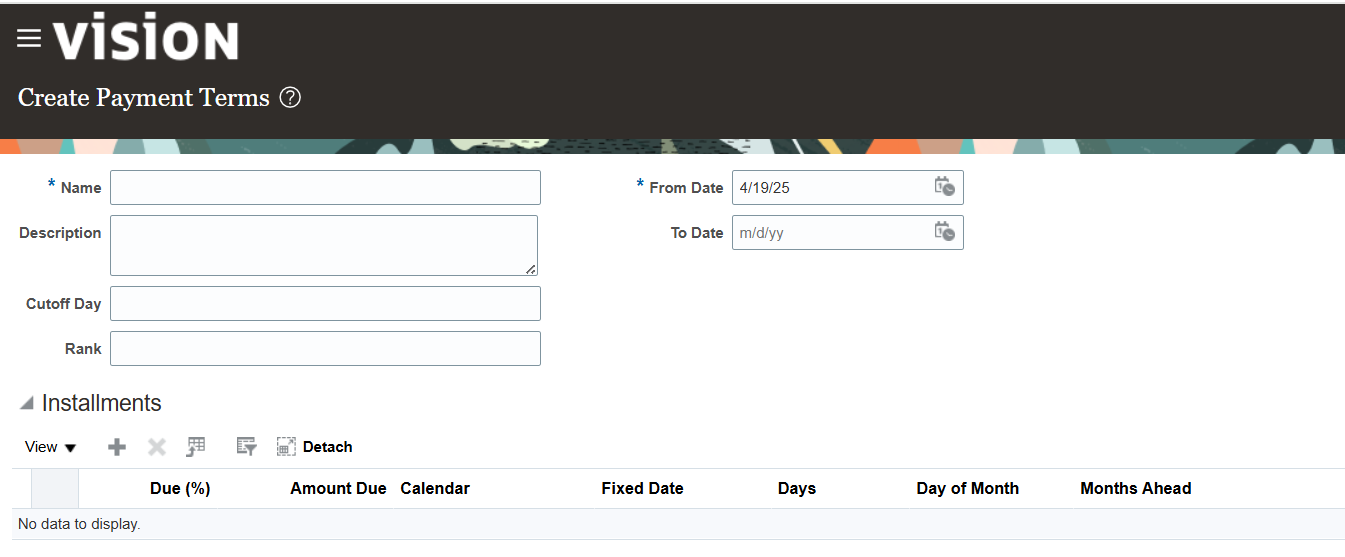Click the Rank input field
Viewport: 1345px width, 557px height.
point(325,348)
